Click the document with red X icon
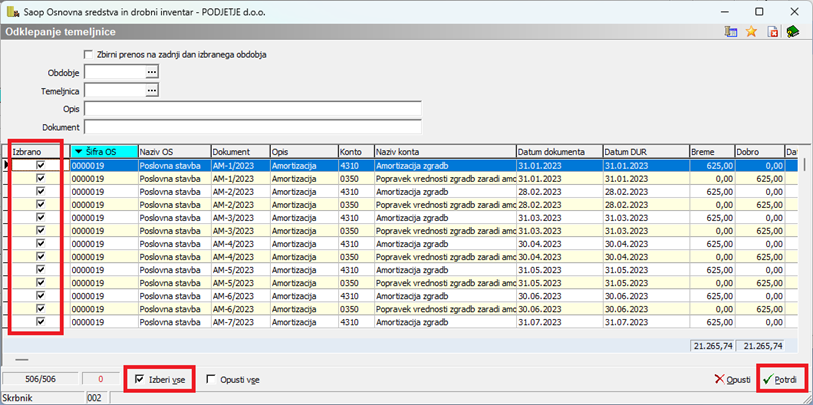Viewport: 813px width, 405px height. coord(773,32)
